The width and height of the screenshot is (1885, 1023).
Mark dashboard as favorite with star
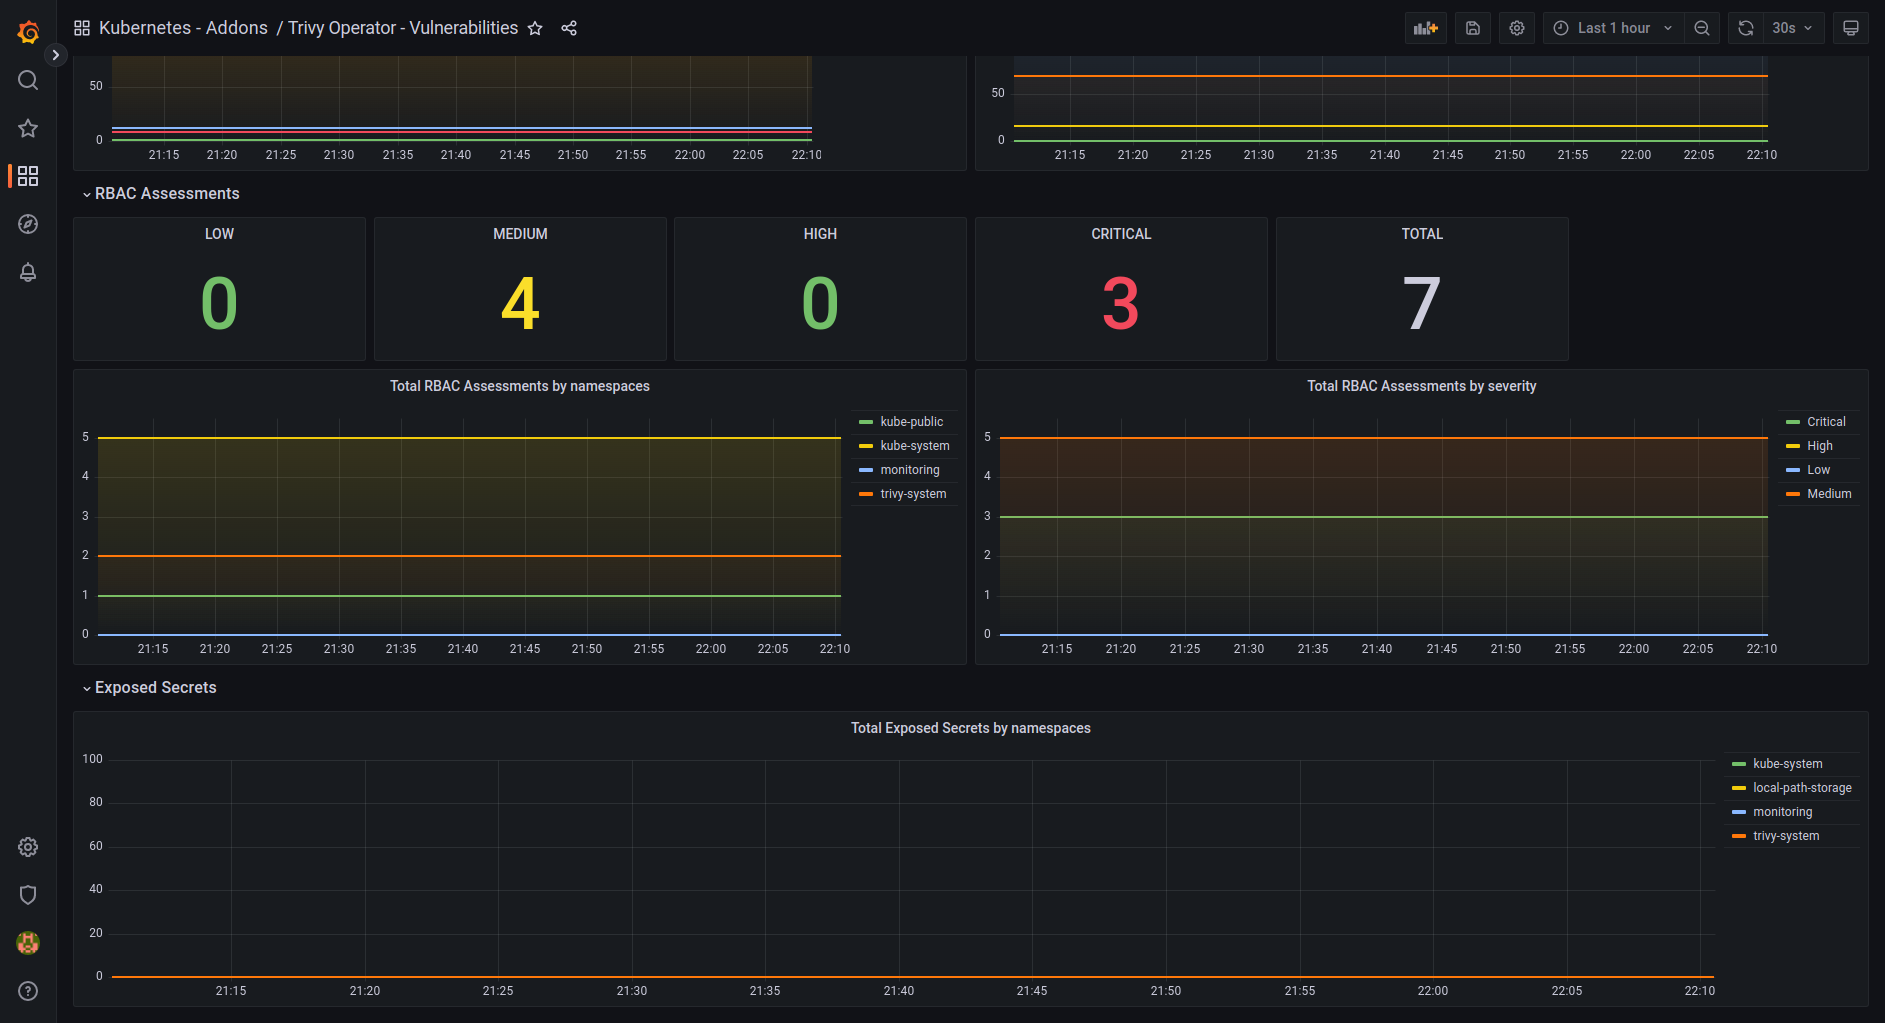click(535, 28)
